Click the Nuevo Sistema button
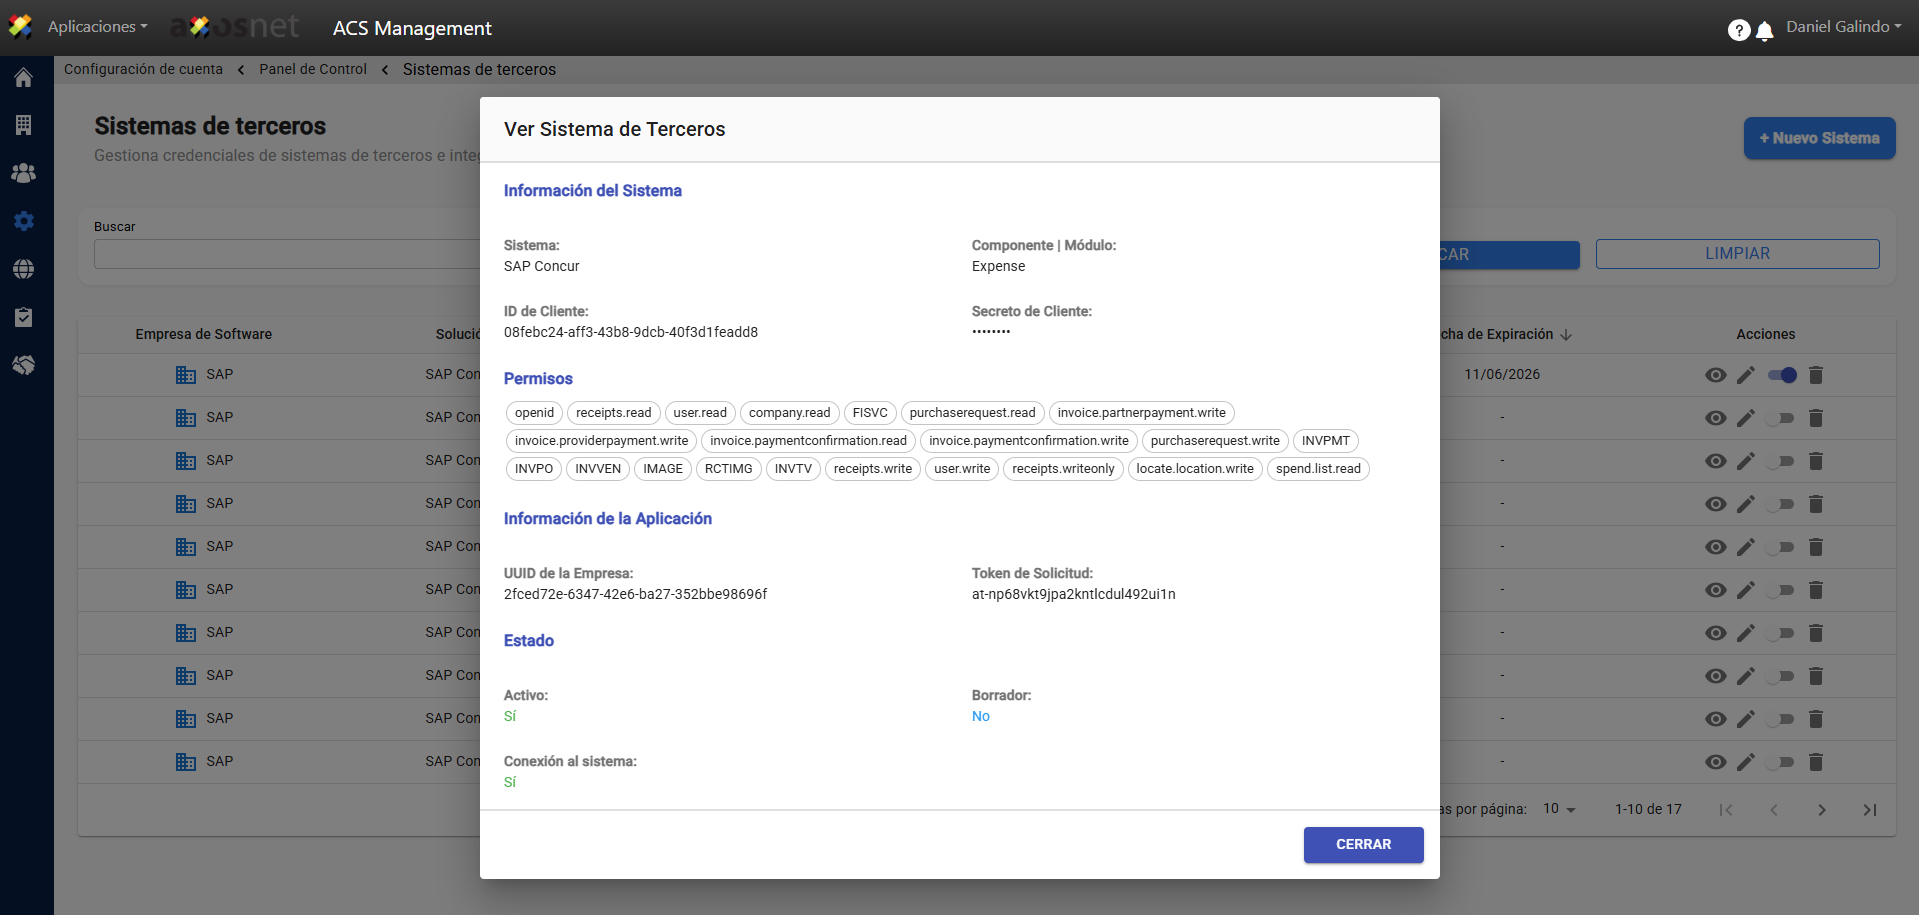Screen dimensions: 1919x915 pos(1819,138)
